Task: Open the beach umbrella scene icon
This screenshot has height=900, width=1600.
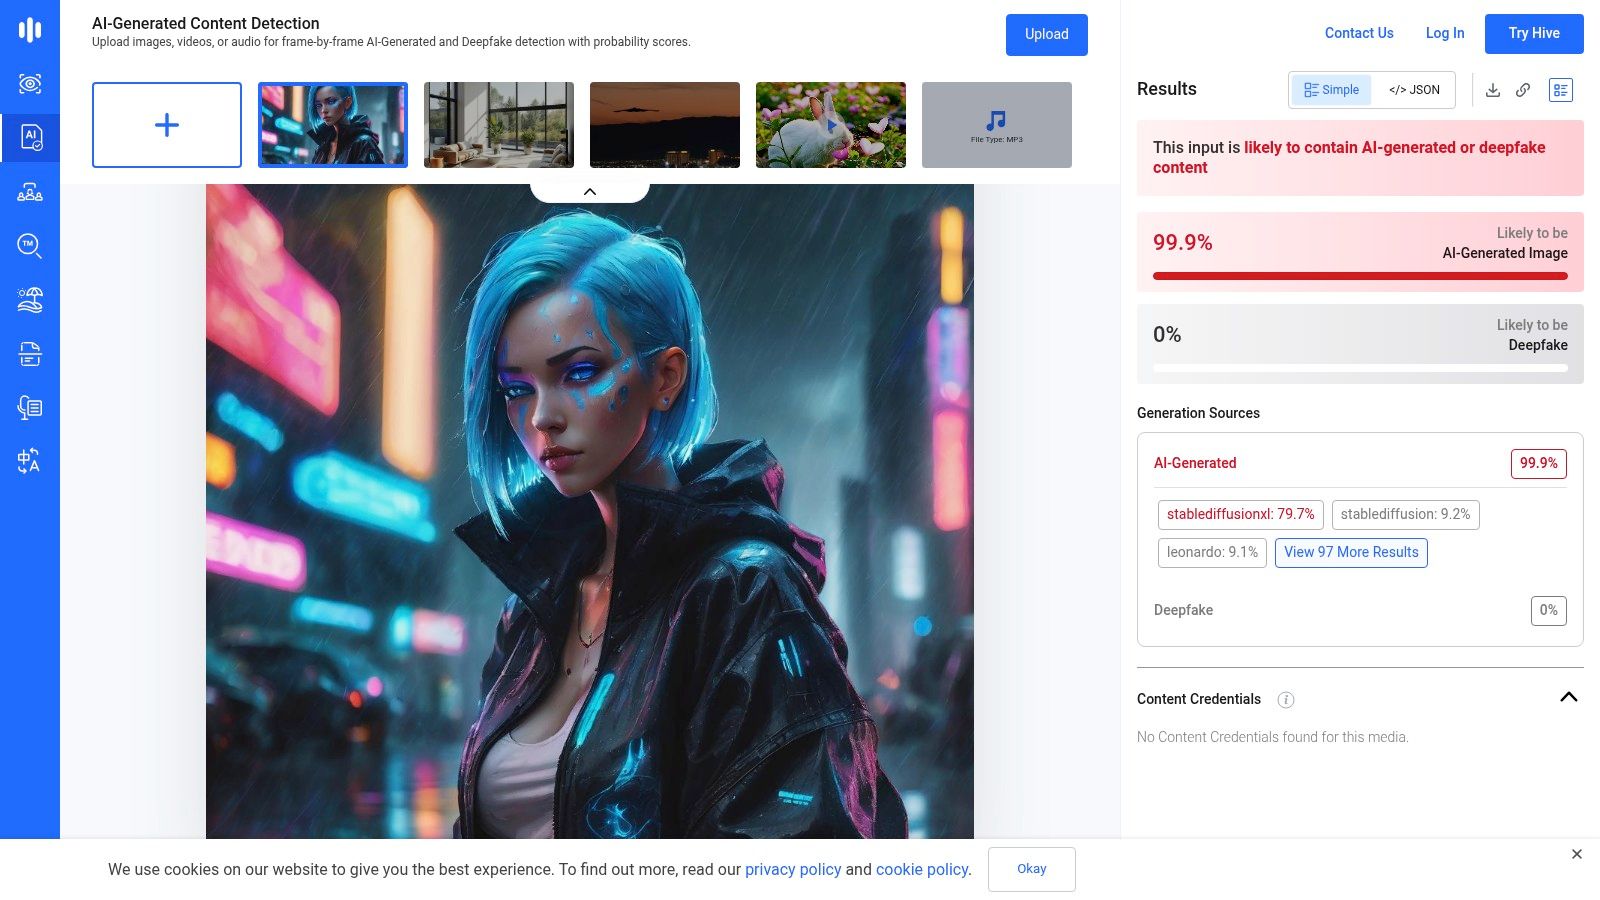Action: click(x=30, y=300)
